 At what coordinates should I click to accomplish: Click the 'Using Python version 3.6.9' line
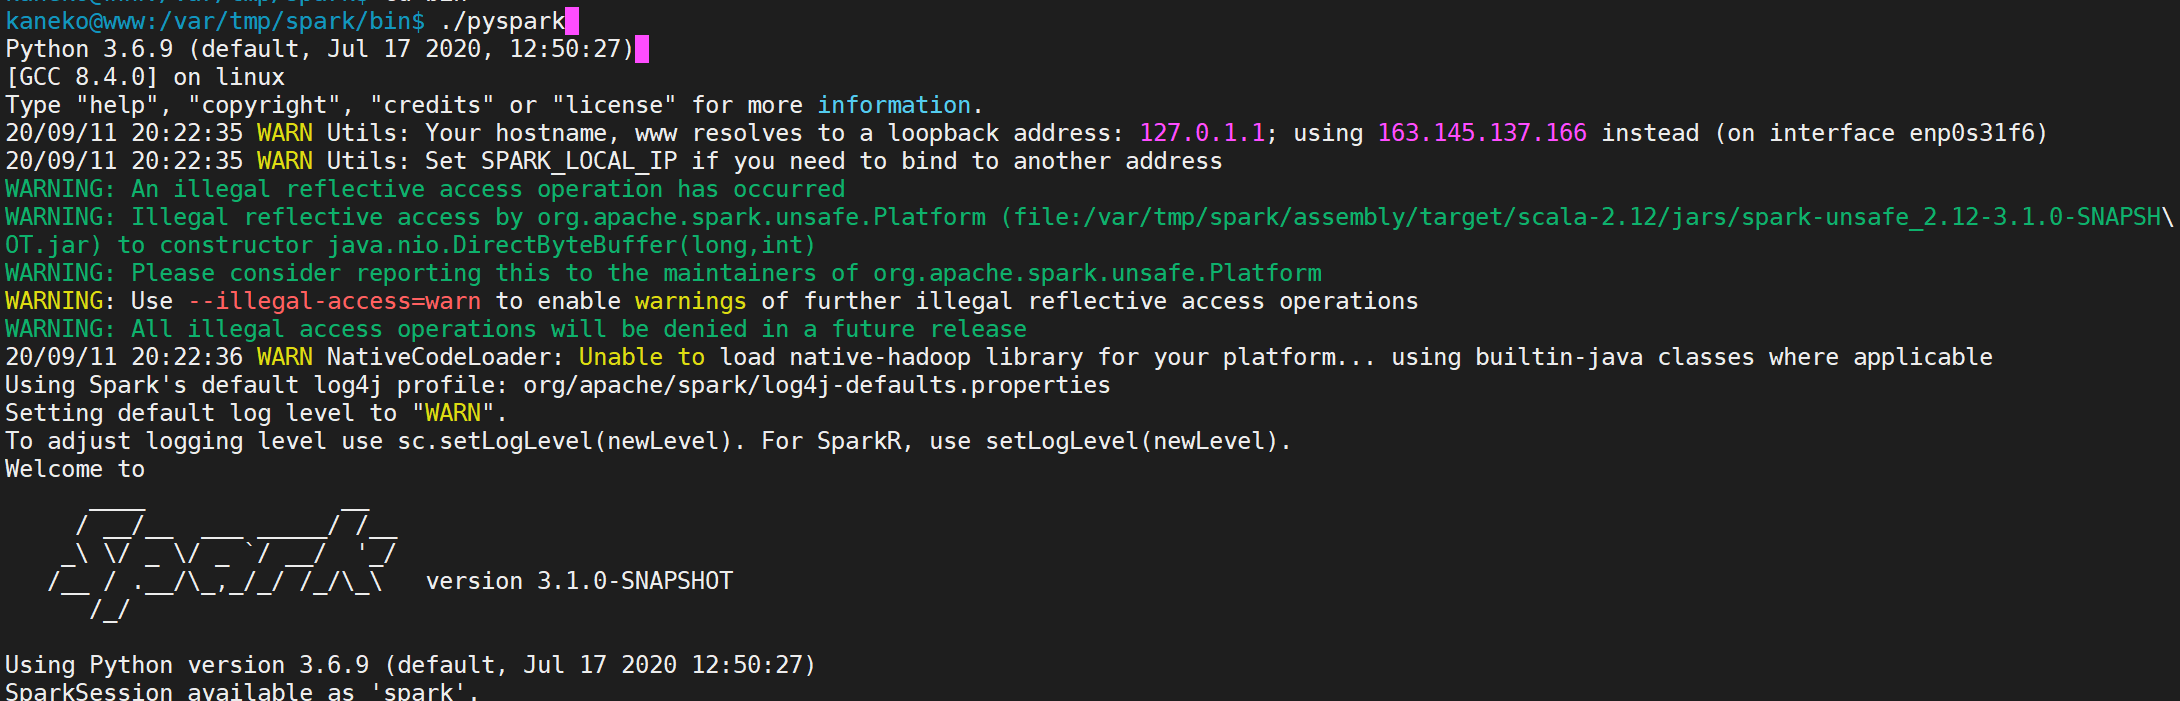pos(411,665)
